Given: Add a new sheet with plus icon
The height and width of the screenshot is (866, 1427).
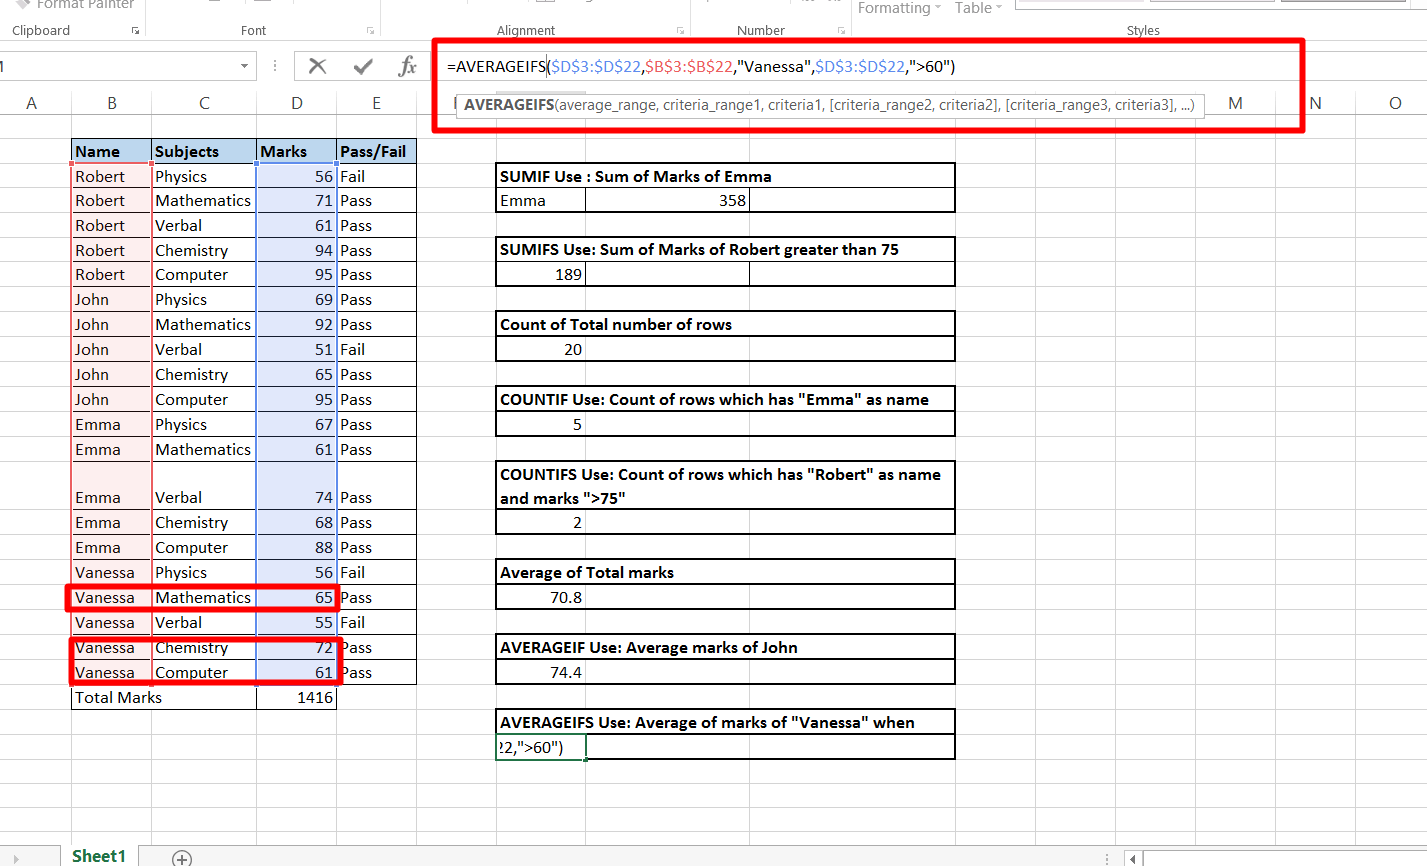Looking at the screenshot, I should 181,857.
